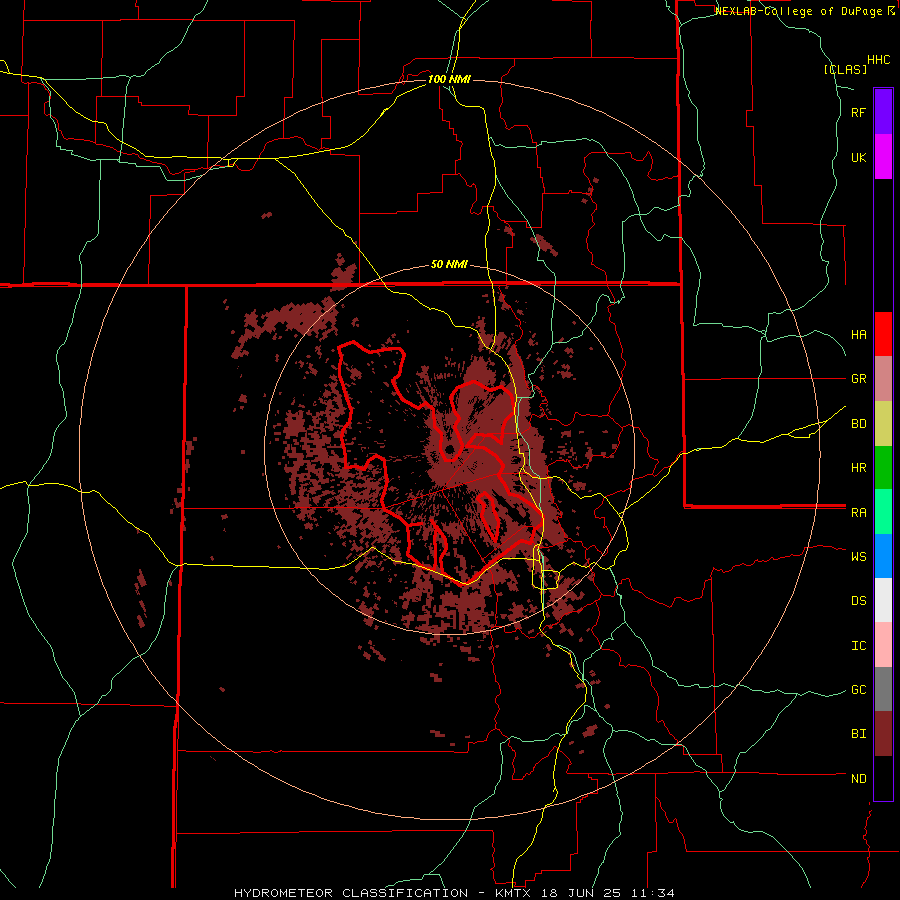Select the GC gray legend swatch
This screenshot has width=900, height=900.
[x=883, y=689]
